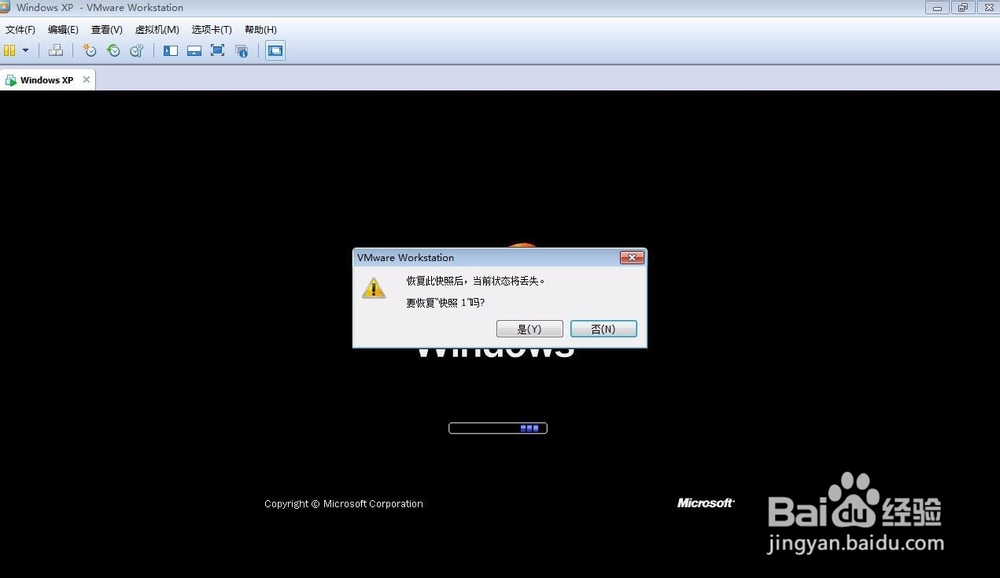The image size is (1000, 578).
Task: Click the VMware app icon in title bar
Action: tap(5, 7)
